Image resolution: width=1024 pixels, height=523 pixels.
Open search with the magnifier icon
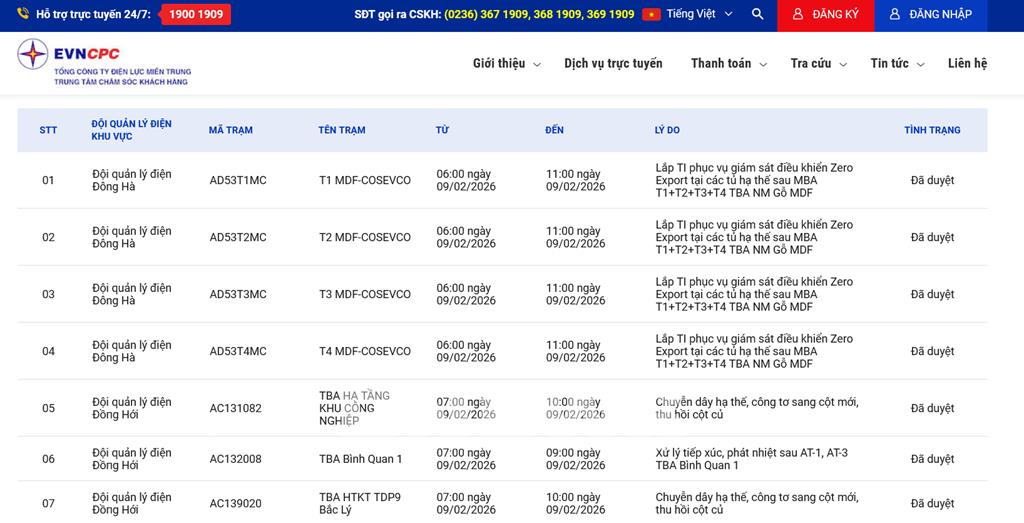click(757, 15)
